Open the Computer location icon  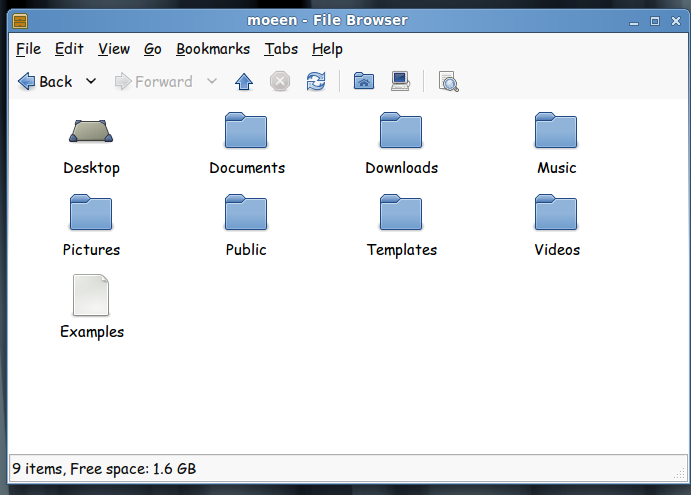pyautogui.click(x=400, y=81)
